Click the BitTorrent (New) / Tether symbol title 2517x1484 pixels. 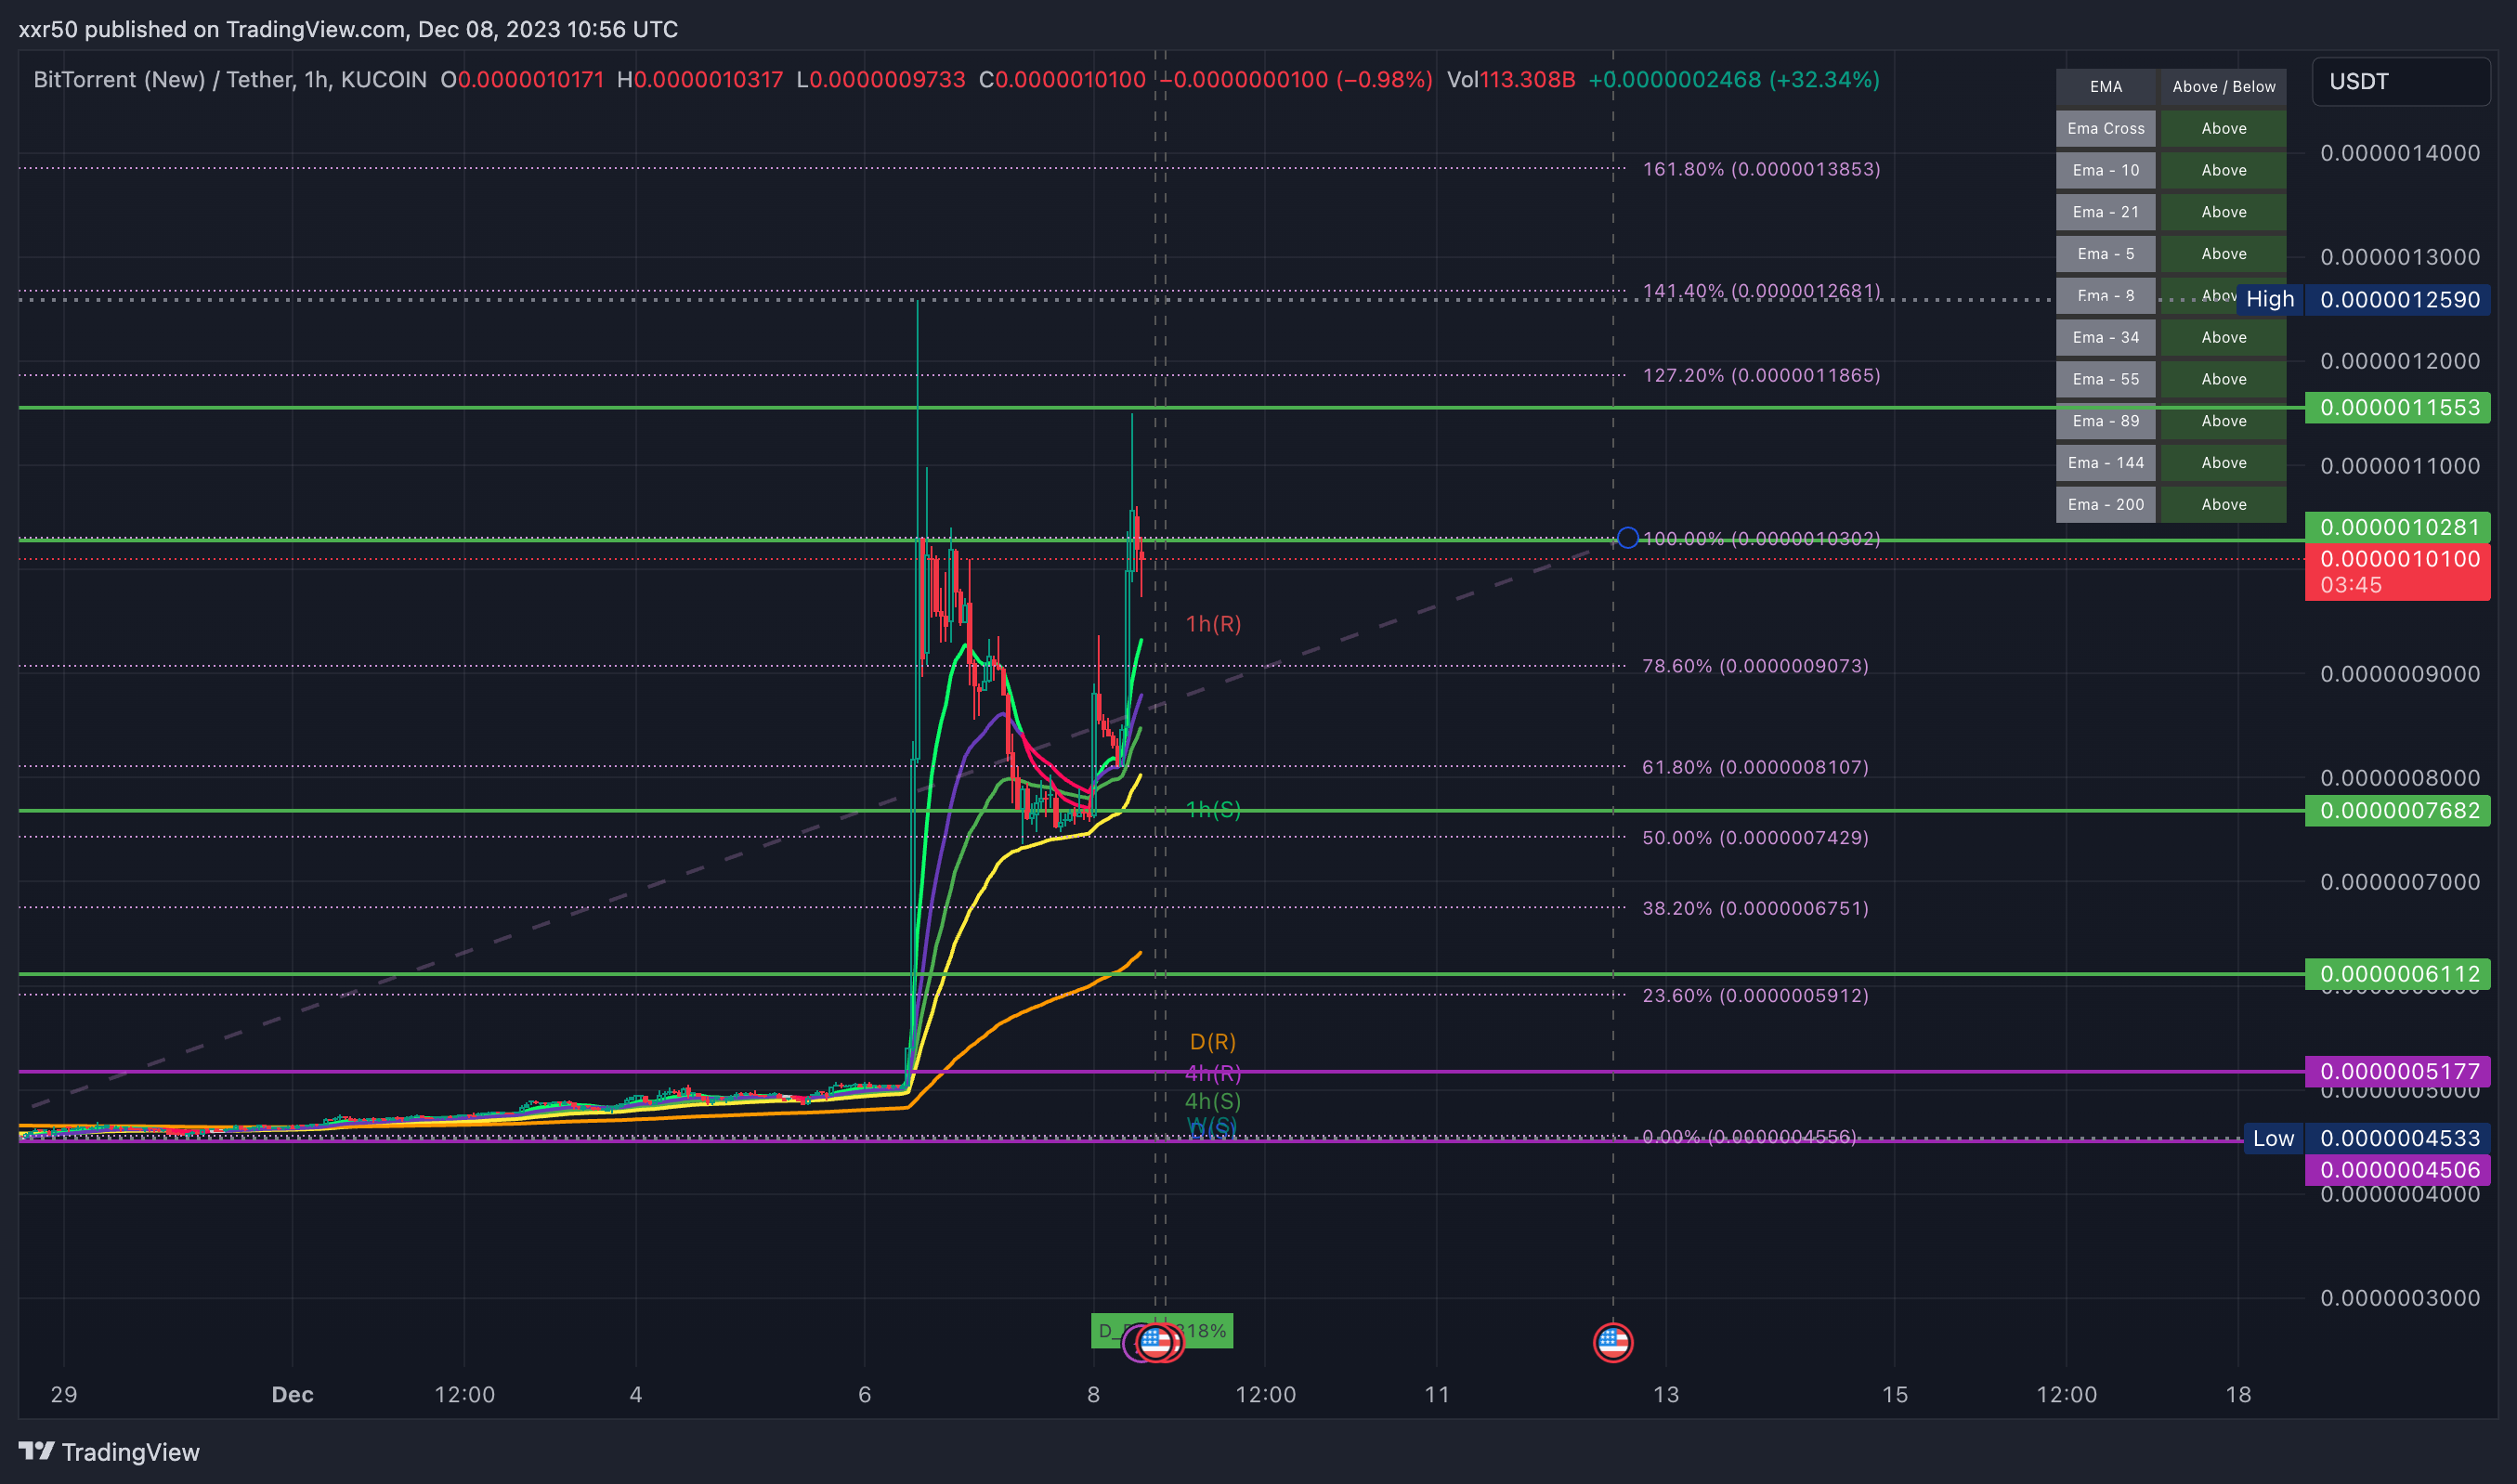pyautogui.click(x=230, y=80)
